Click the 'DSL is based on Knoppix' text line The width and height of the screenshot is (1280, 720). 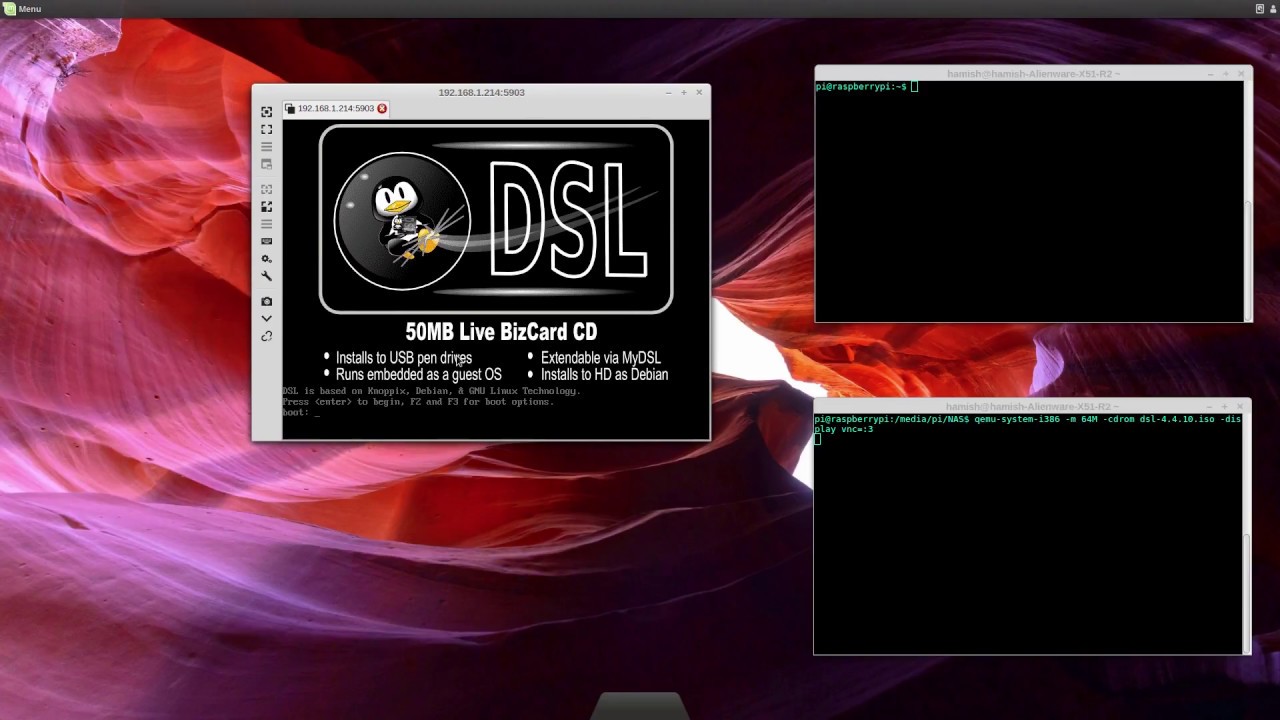coord(431,391)
